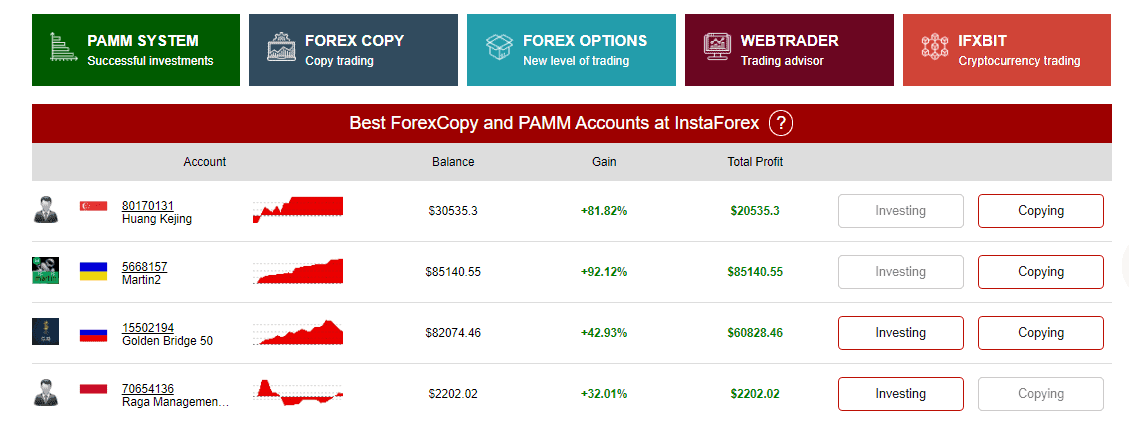
Task: Open the Forex Options tile
Action: point(571,50)
